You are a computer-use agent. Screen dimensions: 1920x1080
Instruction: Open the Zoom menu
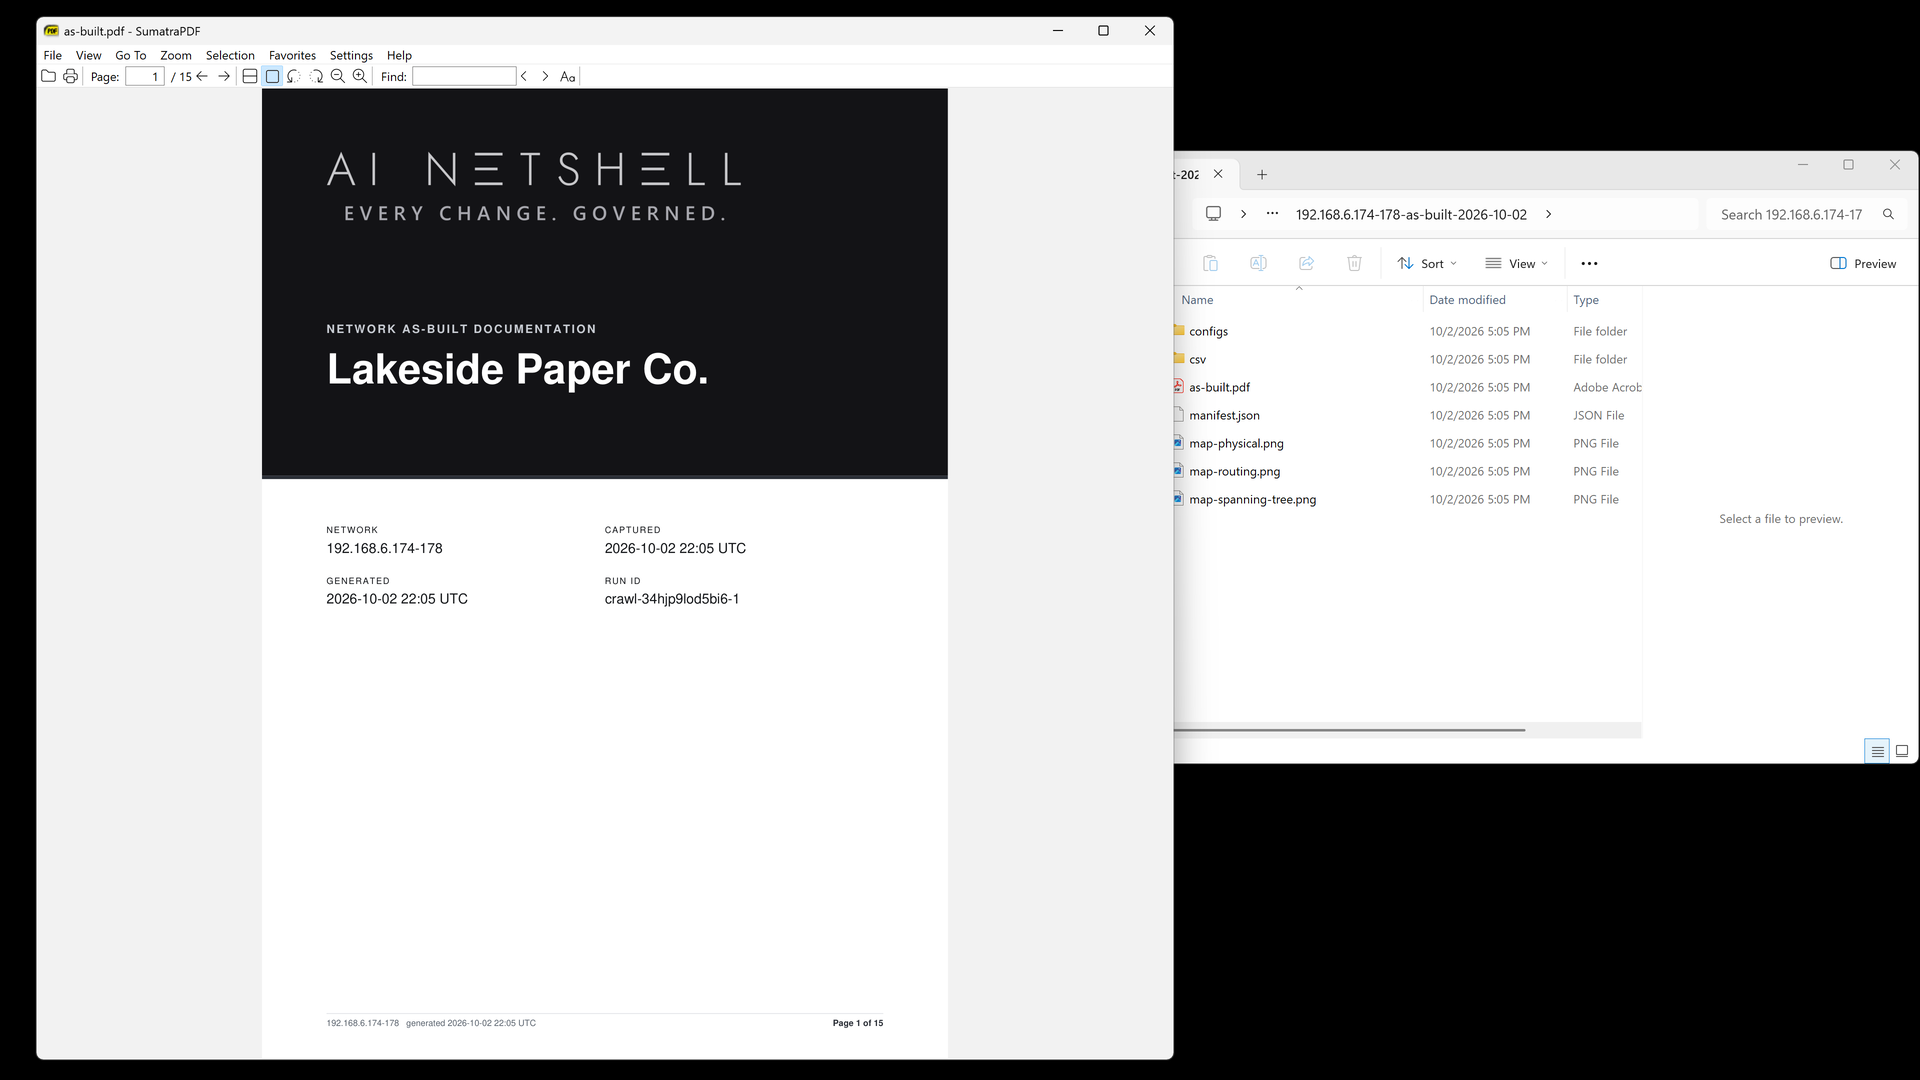tap(176, 55)
